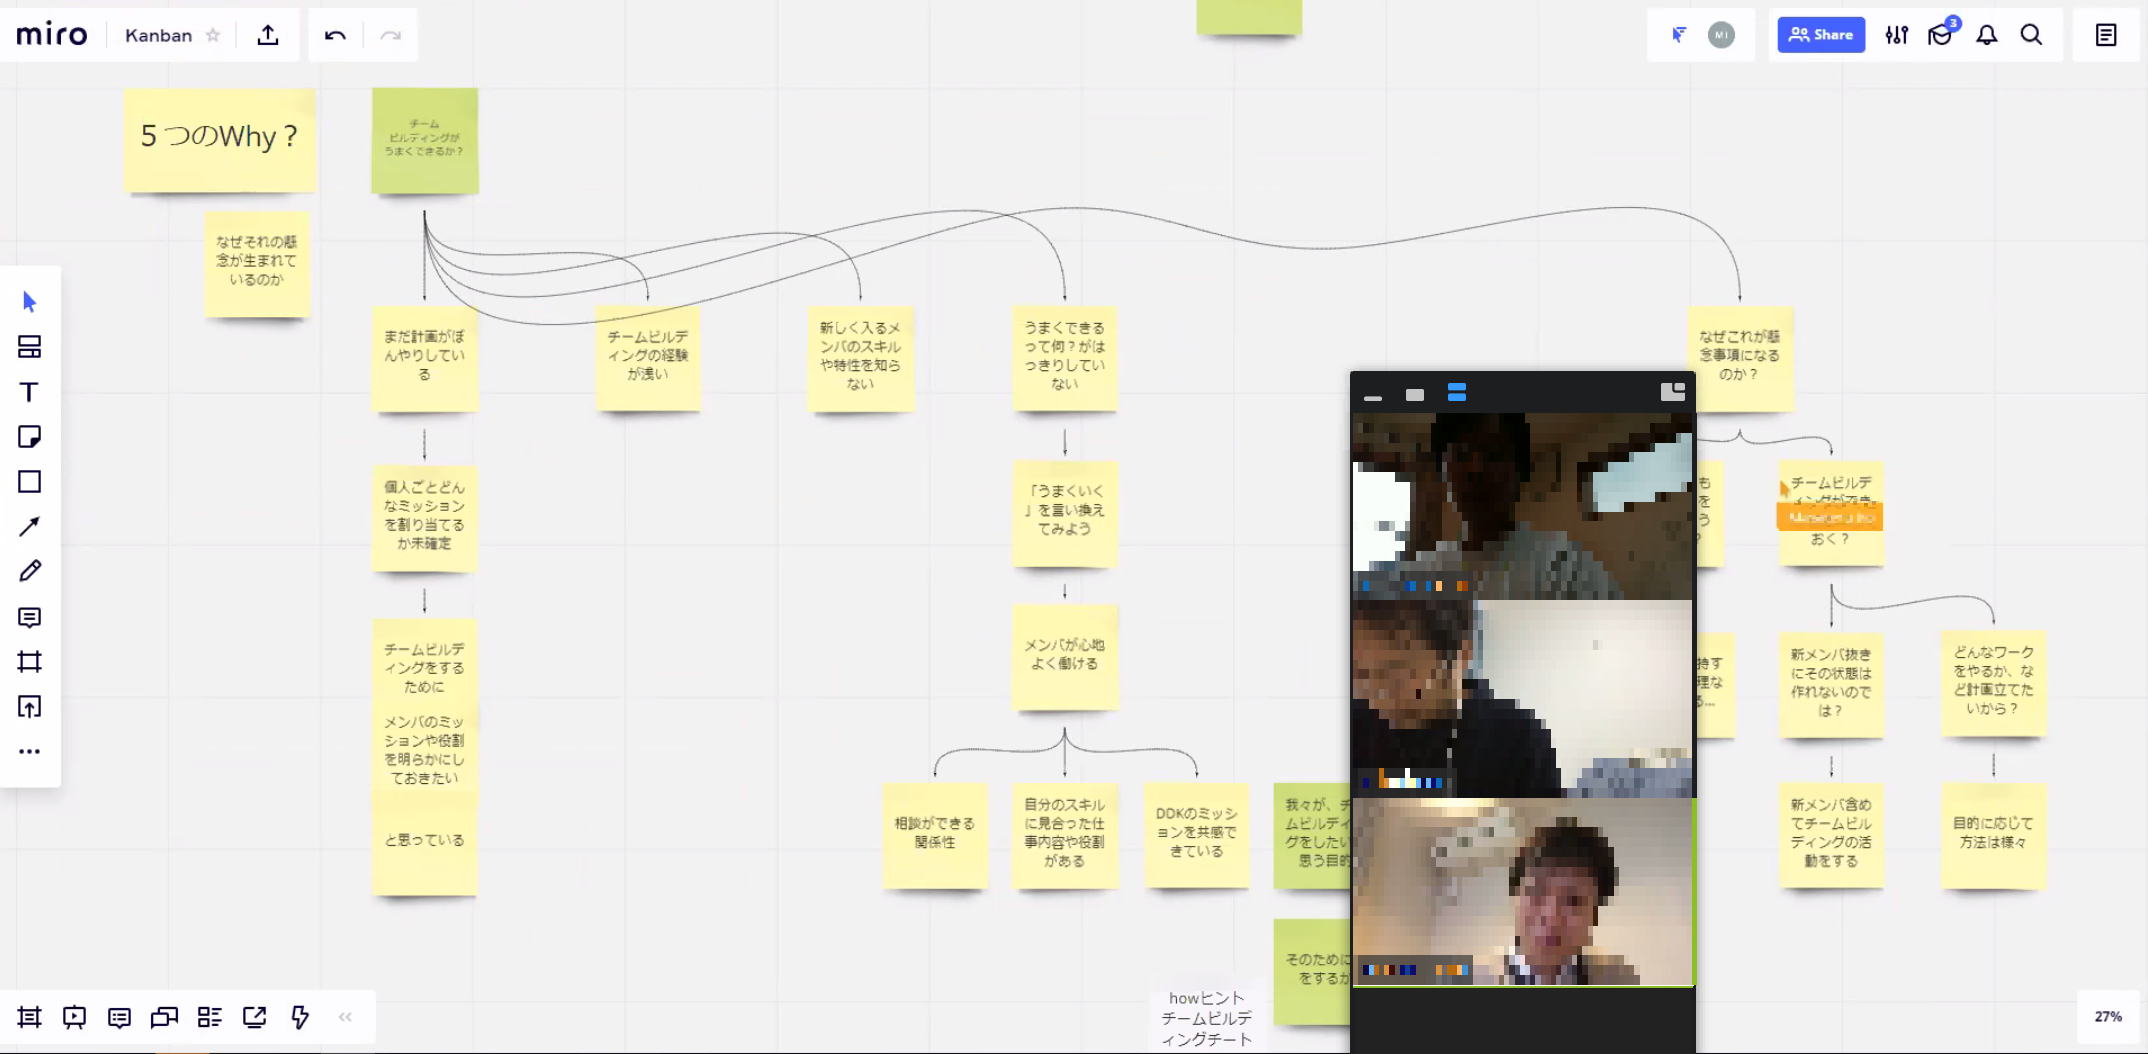The width and height of the screenshot is (2148, 1054).
Task: Select the '個人ごとどんなミッション' sticky note
Action: (x=425, y=517)
